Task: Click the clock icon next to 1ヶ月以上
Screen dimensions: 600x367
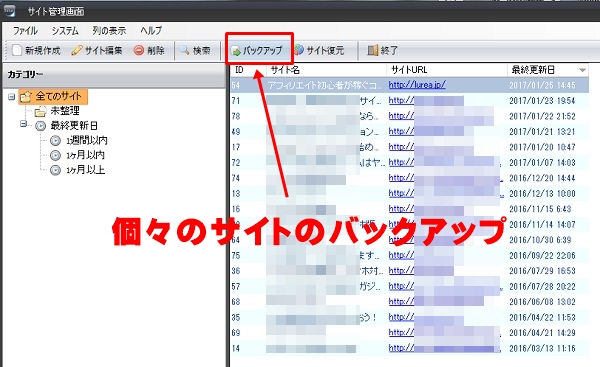Action: (55, 170)
